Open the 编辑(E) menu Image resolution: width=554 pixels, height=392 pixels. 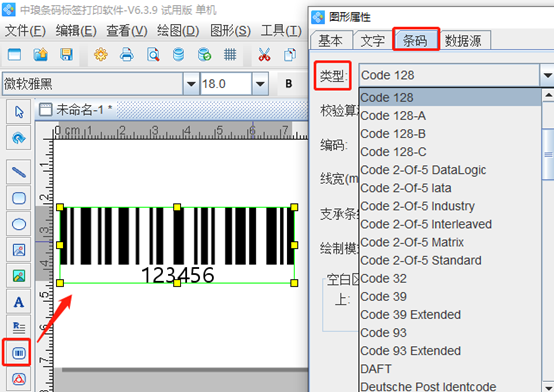pyautogui.click(x=76, y=31)
